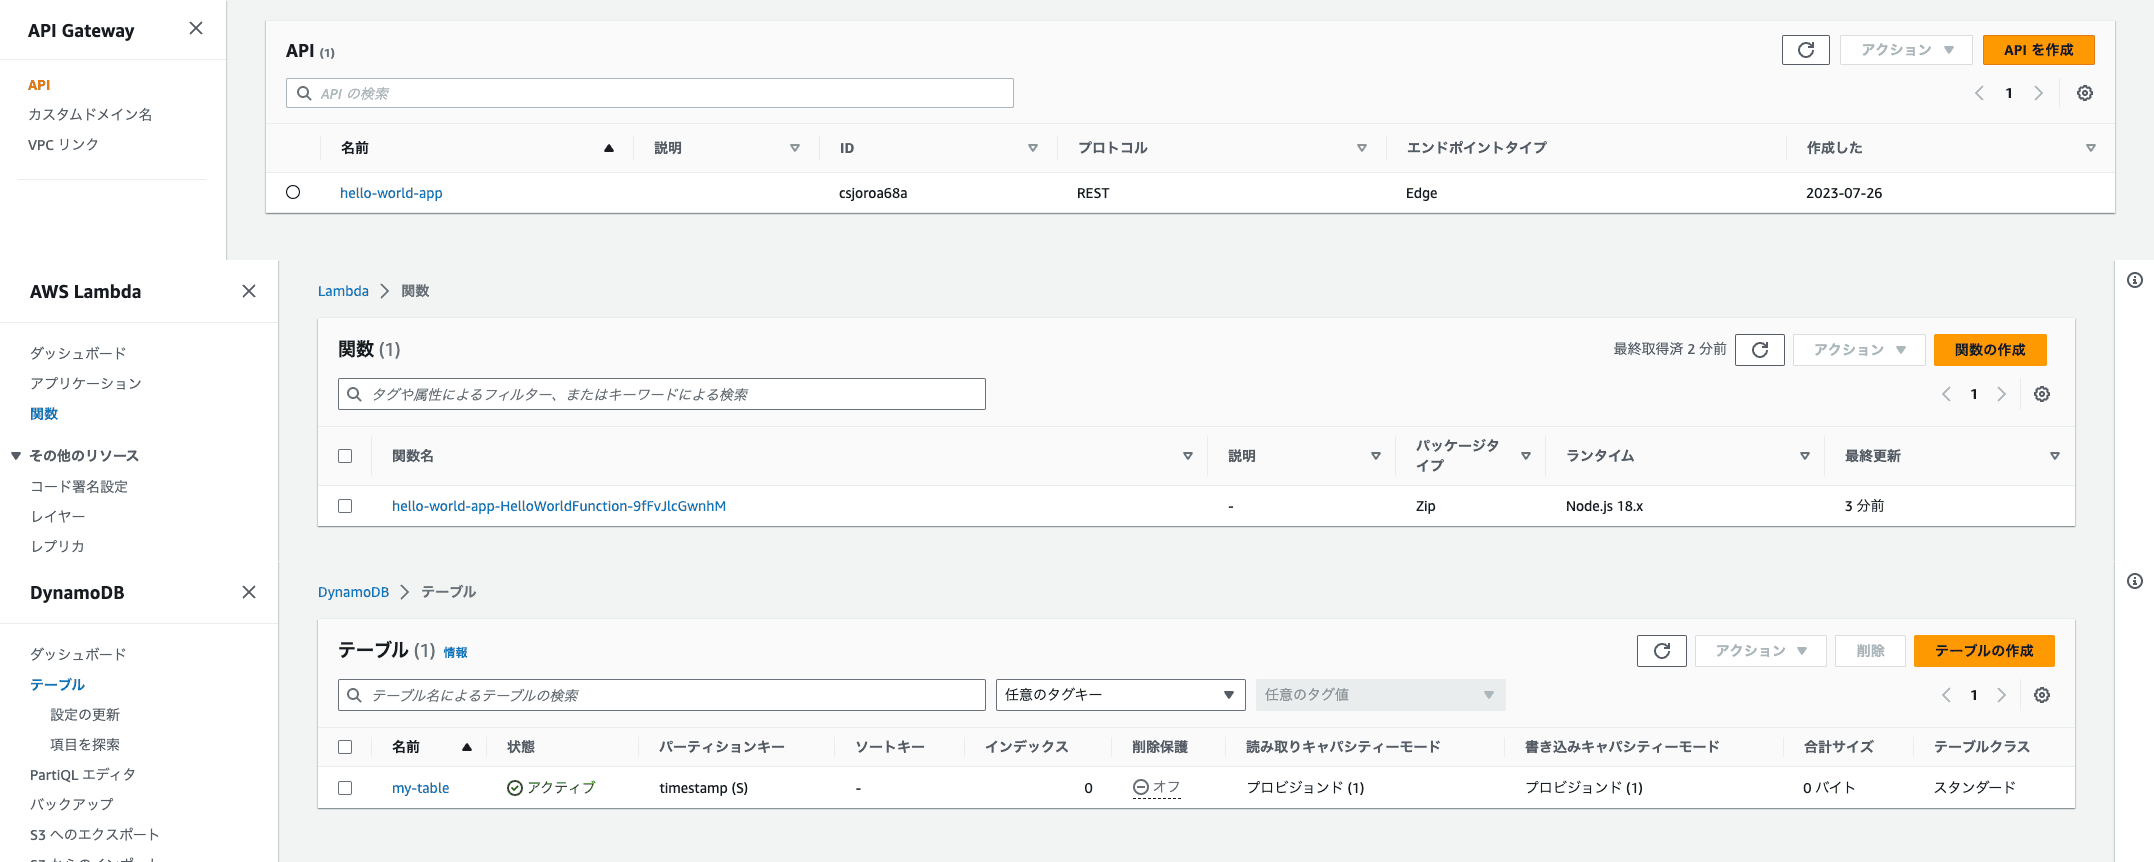
Task: Open ランタイム column sort arrow
Action: 1805,456
